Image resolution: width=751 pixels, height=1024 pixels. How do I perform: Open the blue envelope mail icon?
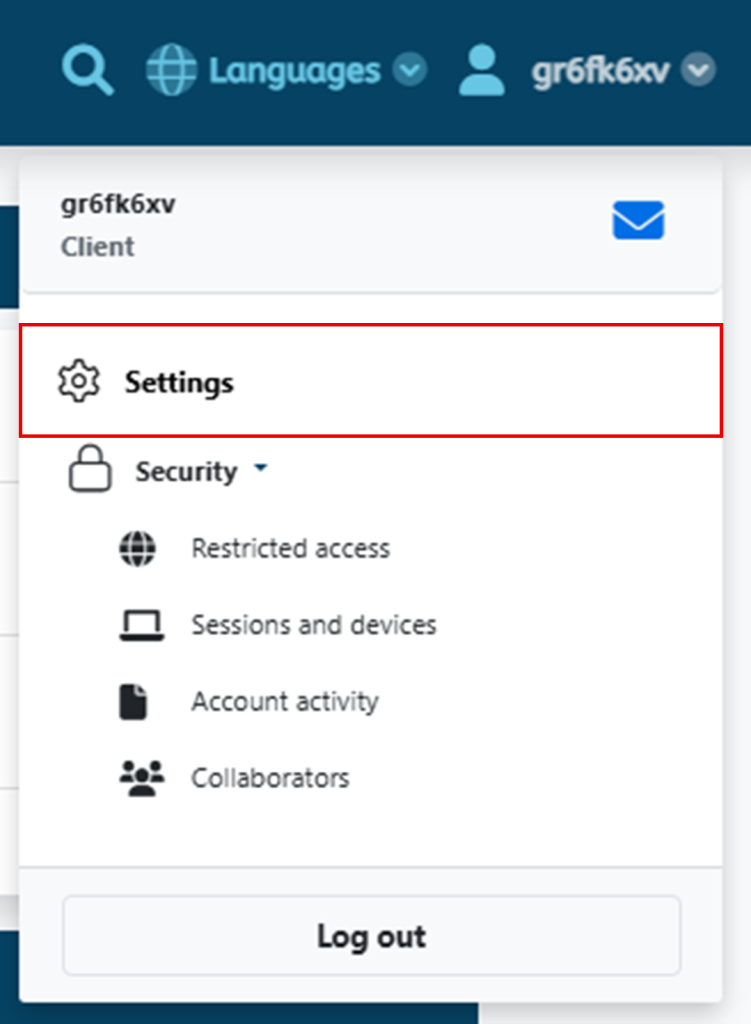click(638, 220)
